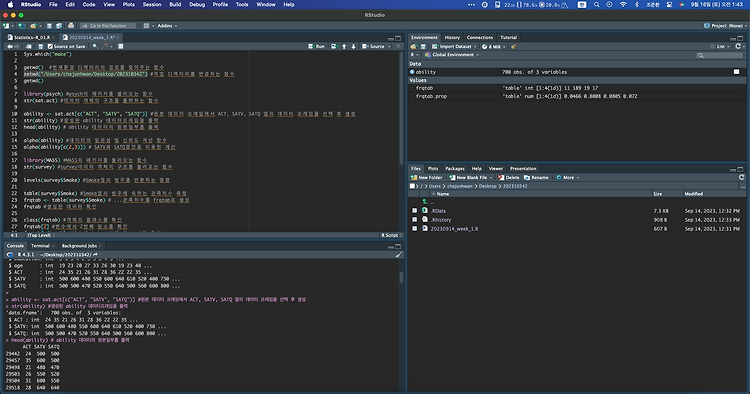
Task: Open the Import Dataset dropdown
Action: (454, 46)
